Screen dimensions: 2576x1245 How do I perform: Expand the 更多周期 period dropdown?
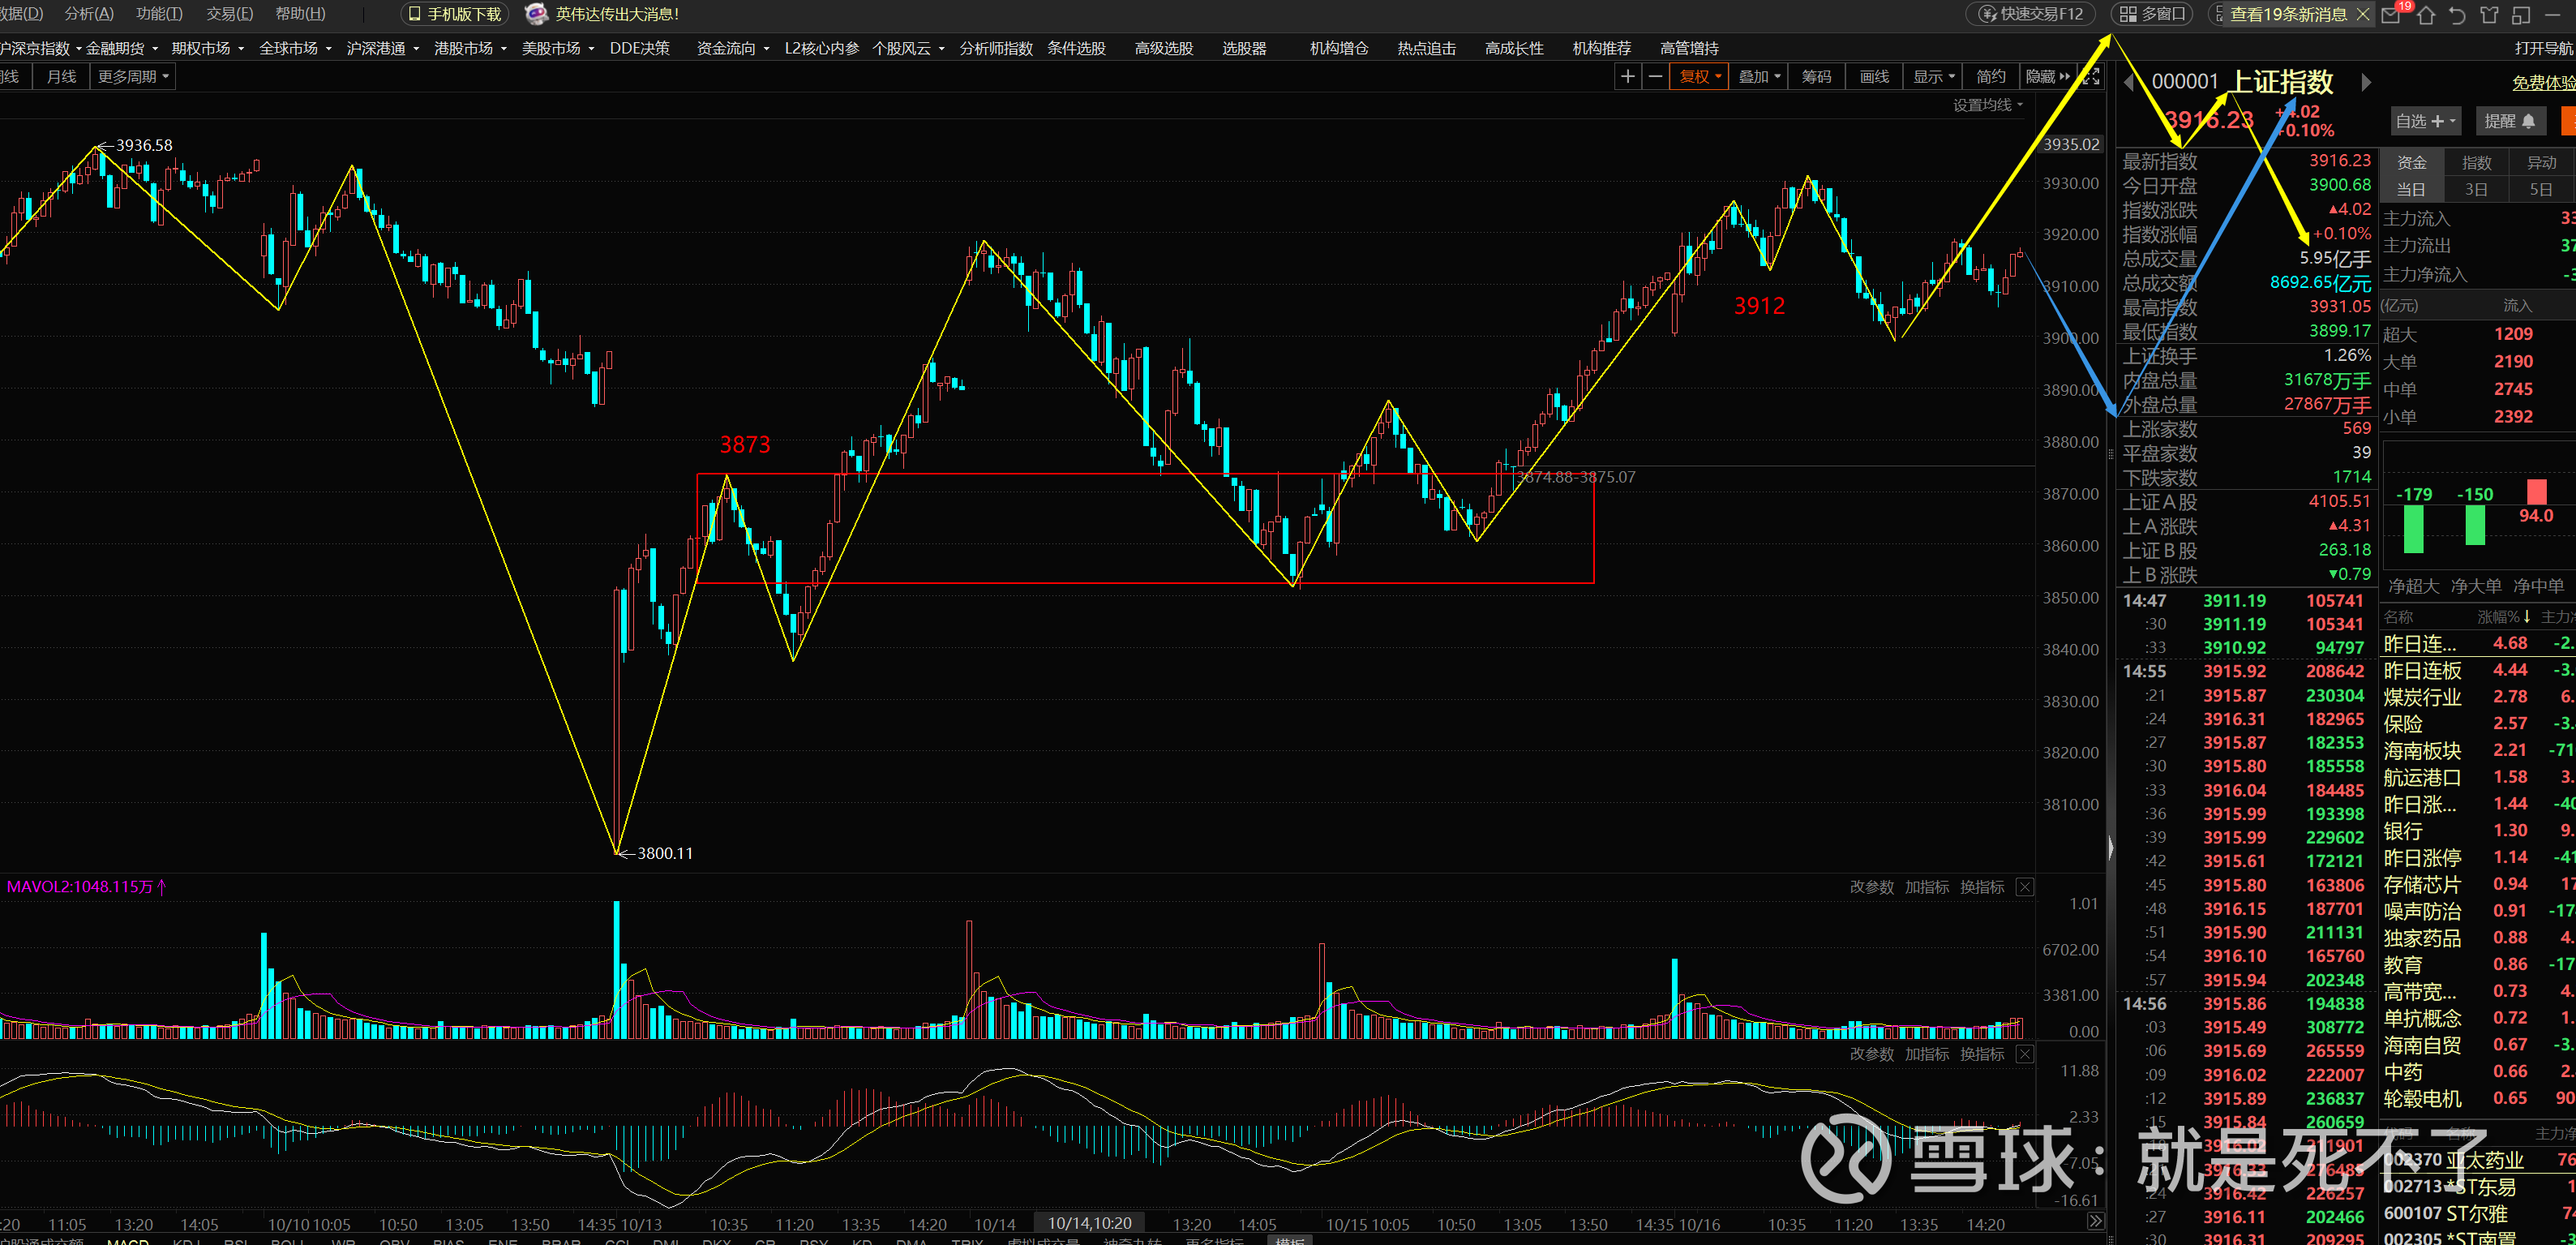point(132,77)
